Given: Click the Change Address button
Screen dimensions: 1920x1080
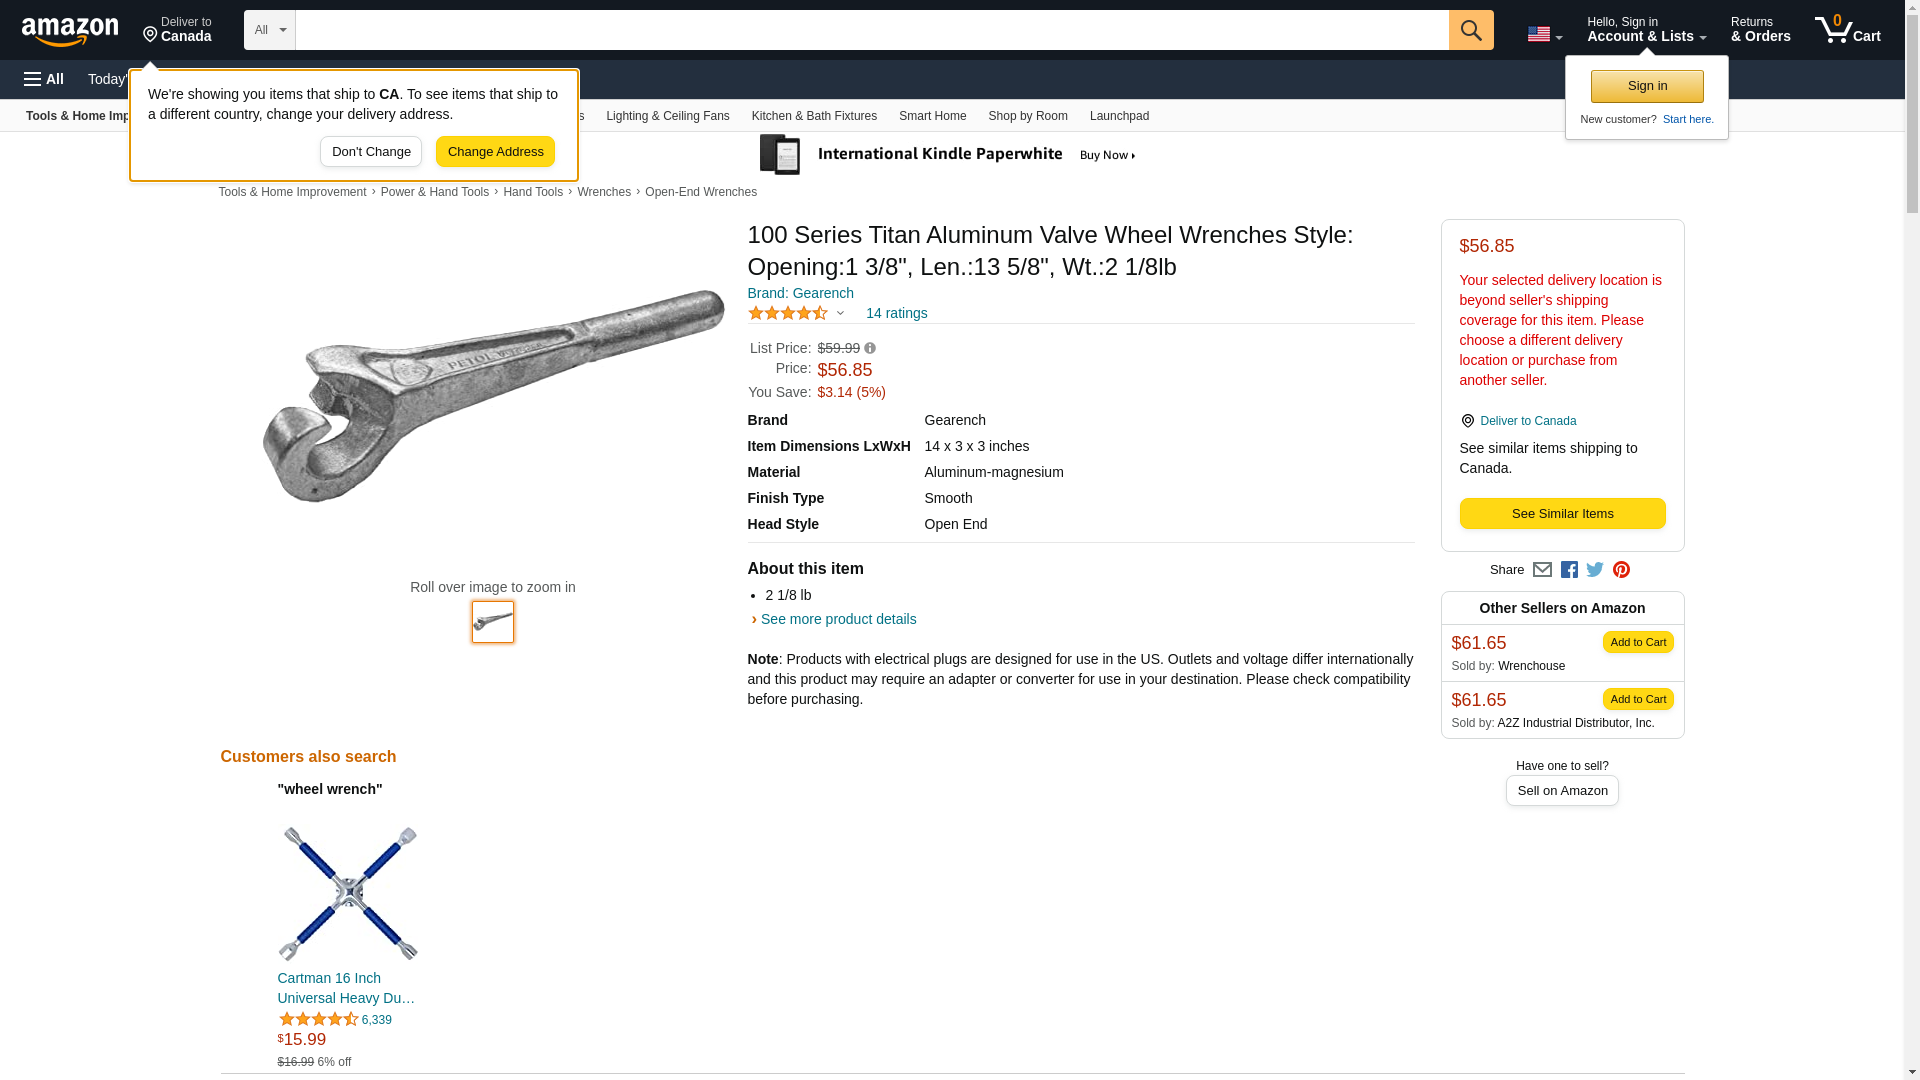Looking at the screenshot, I should (495, 152).
